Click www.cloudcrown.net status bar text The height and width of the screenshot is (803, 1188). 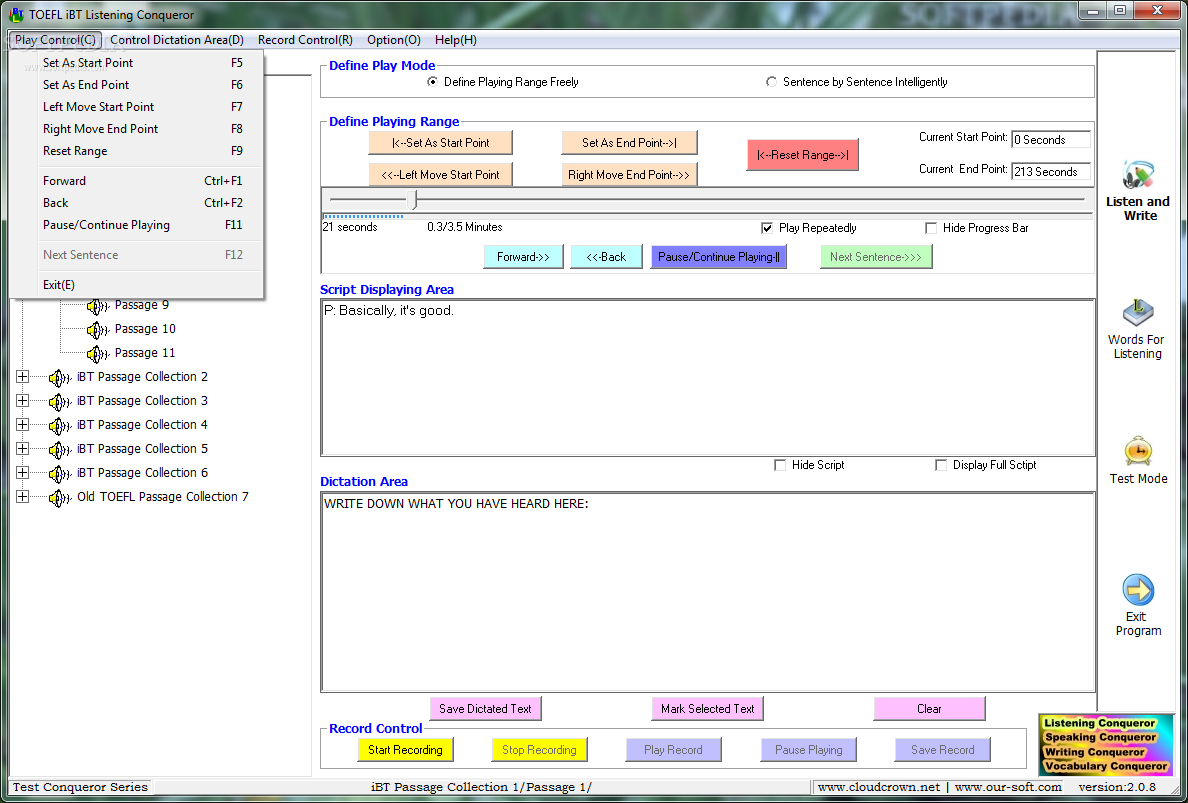(879, 787)
